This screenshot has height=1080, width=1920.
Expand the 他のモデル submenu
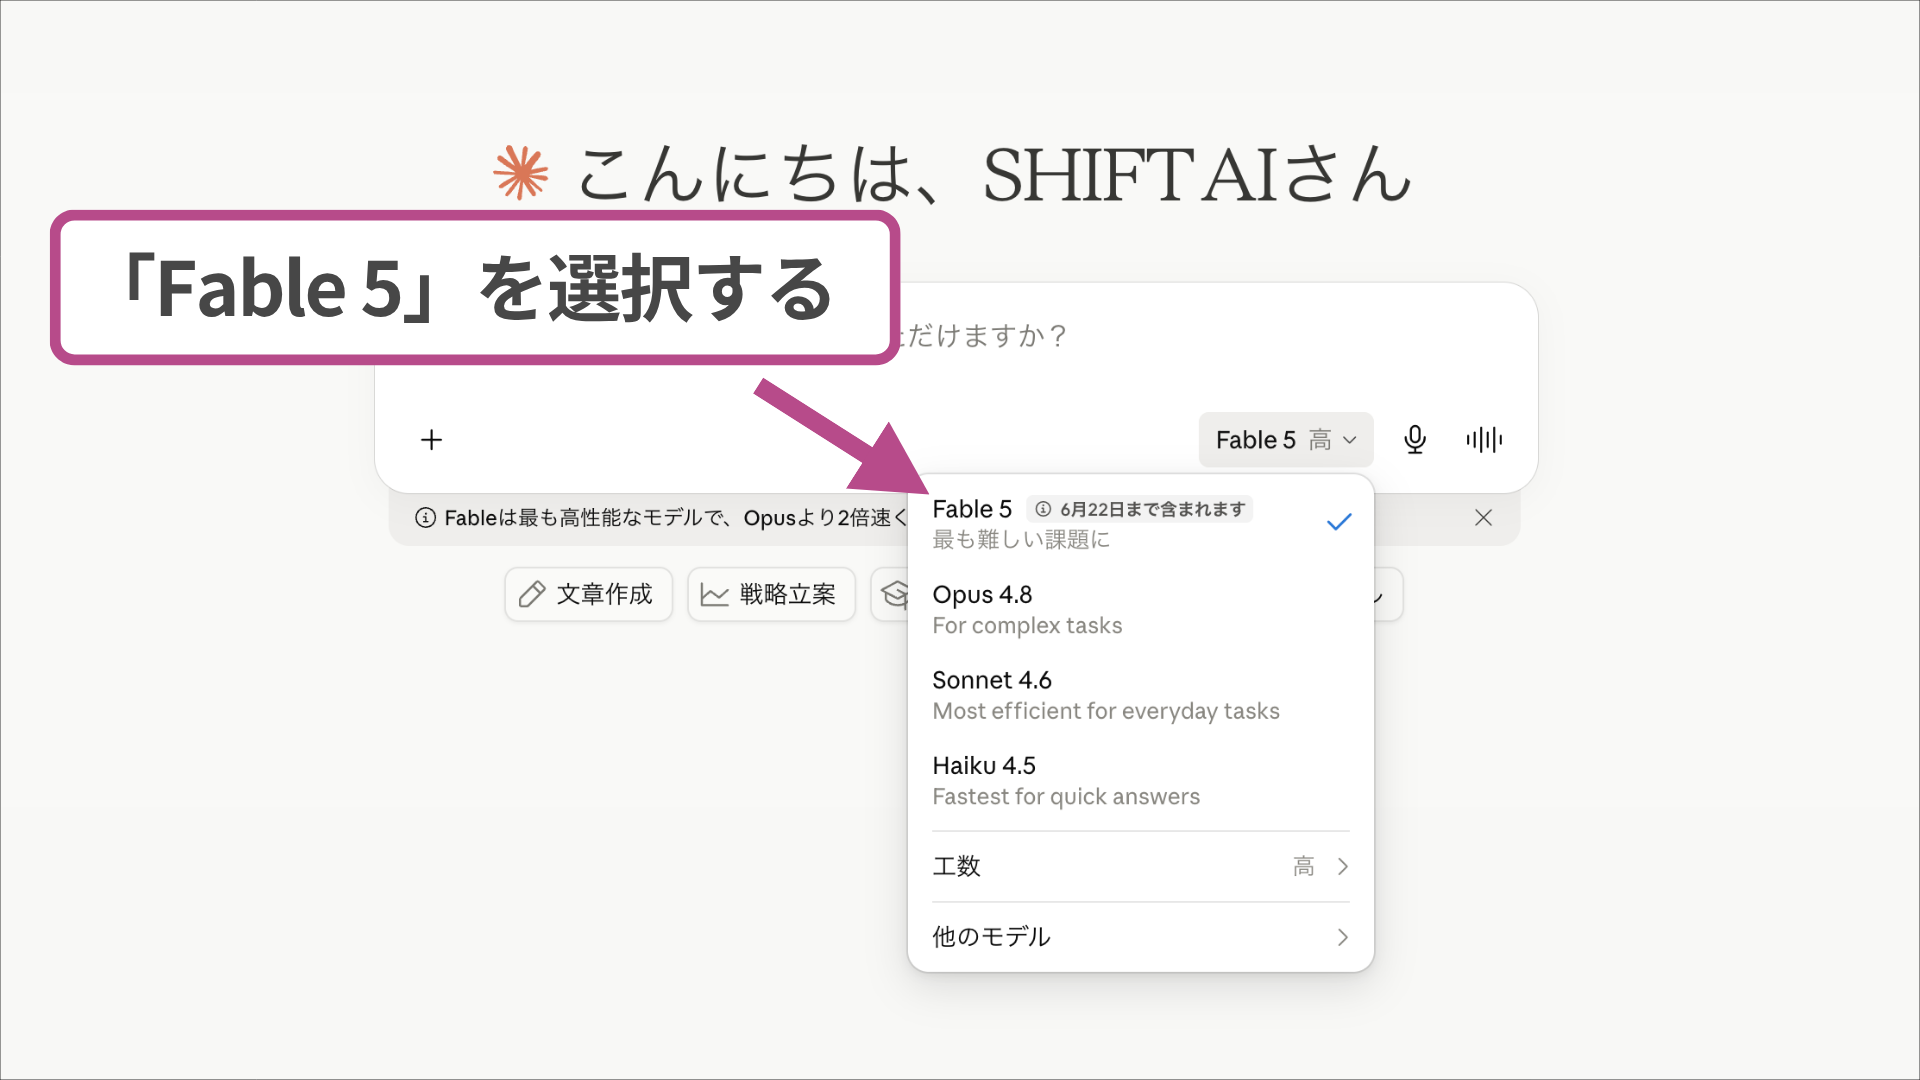(x=1140, y=937)
